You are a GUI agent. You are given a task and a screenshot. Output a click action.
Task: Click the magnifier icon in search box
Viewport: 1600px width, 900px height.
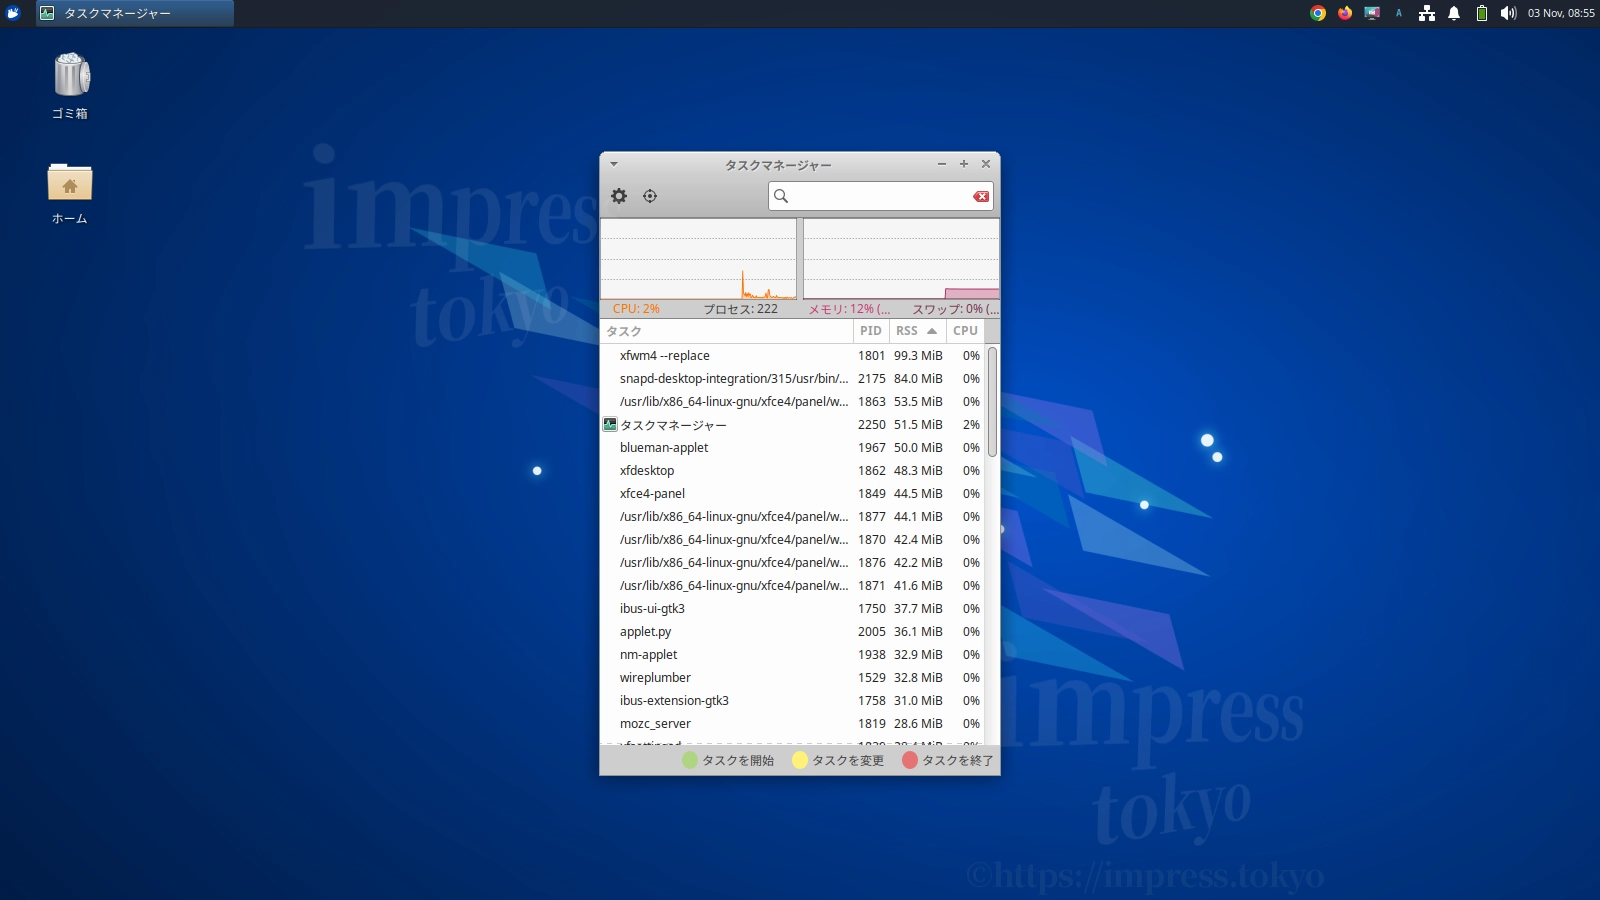pos(781,196)
